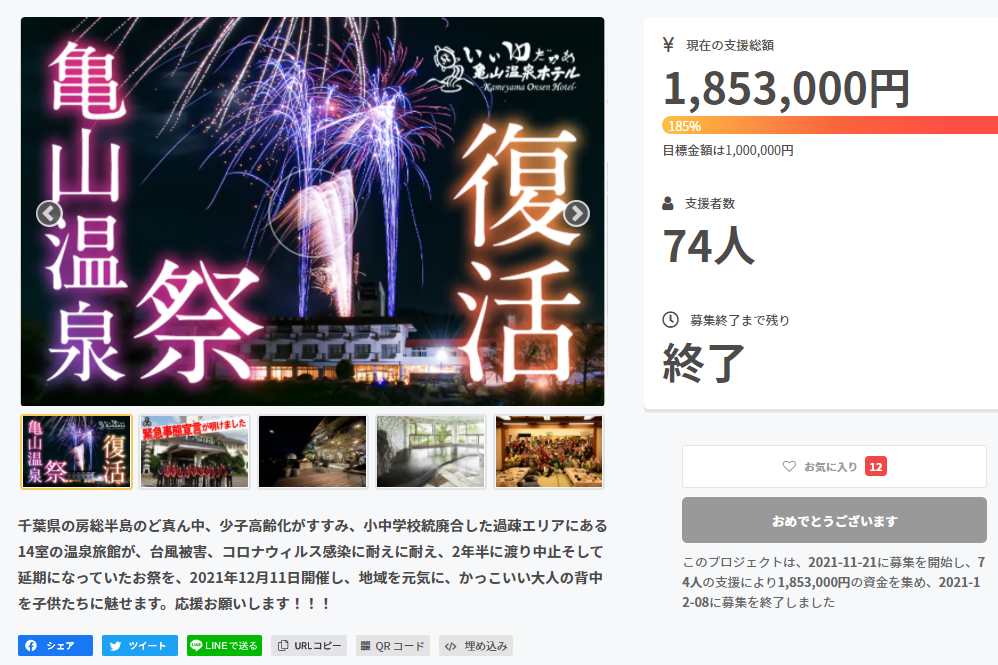This screenshot has height=665, width=998.
Task: Select the night terrace thumbnail
Action: point(313,452)
